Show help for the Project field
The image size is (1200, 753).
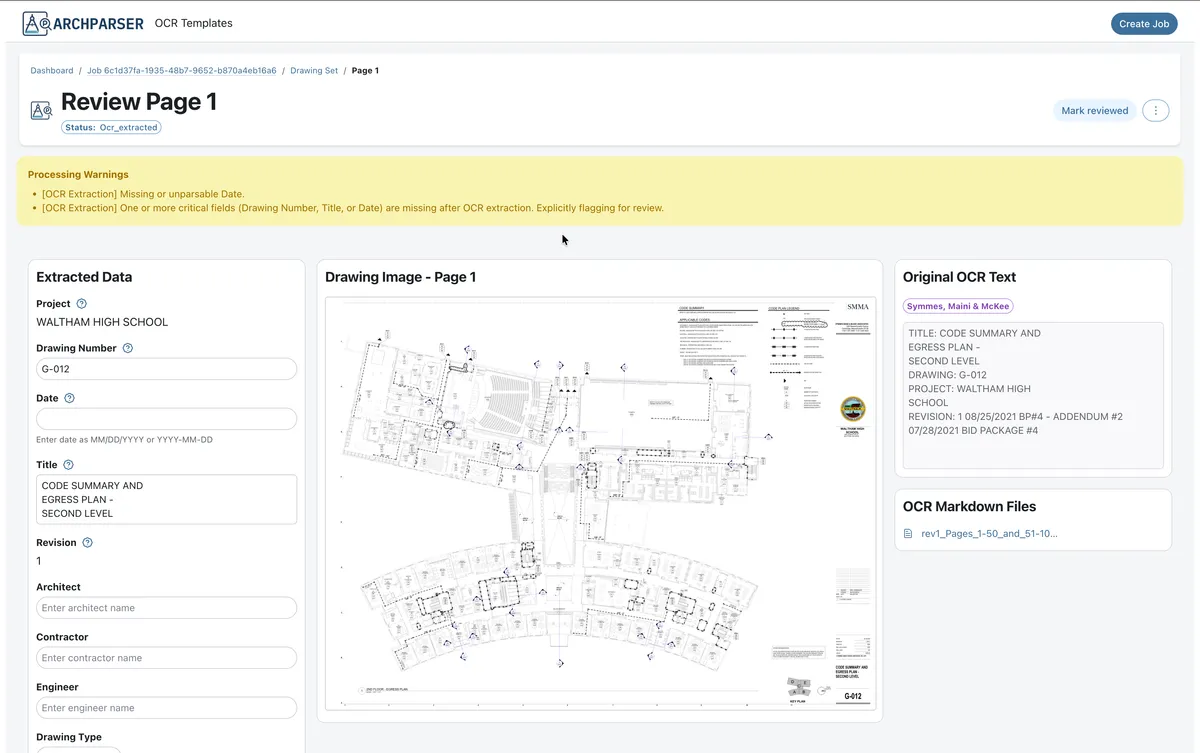(x=82, y=304)
